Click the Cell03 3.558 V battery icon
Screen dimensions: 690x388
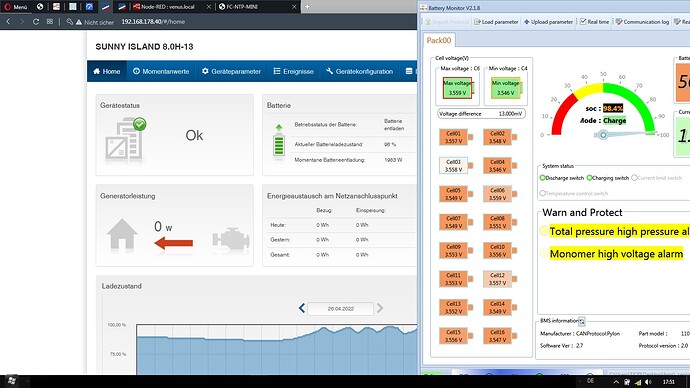pos(456,165)
